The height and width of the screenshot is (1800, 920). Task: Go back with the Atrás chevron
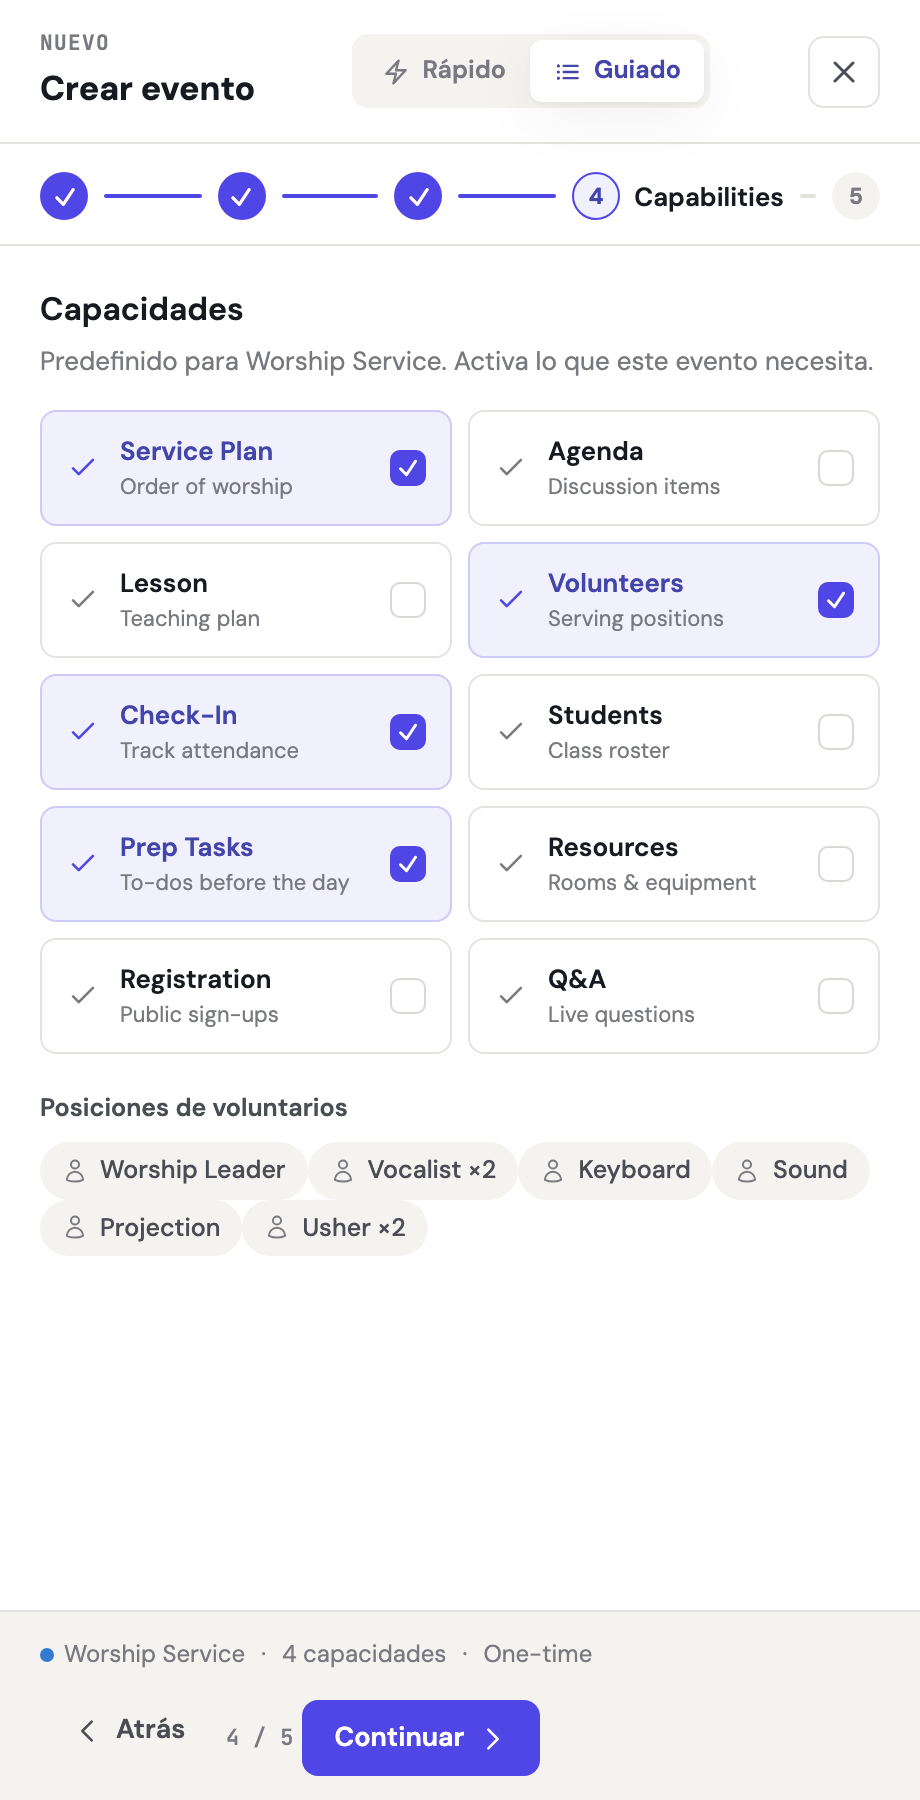(x=88, y=1731)
